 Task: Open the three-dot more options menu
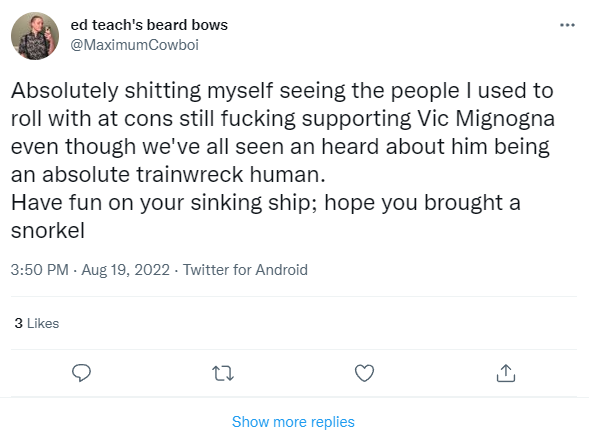(x=567, y=25)
